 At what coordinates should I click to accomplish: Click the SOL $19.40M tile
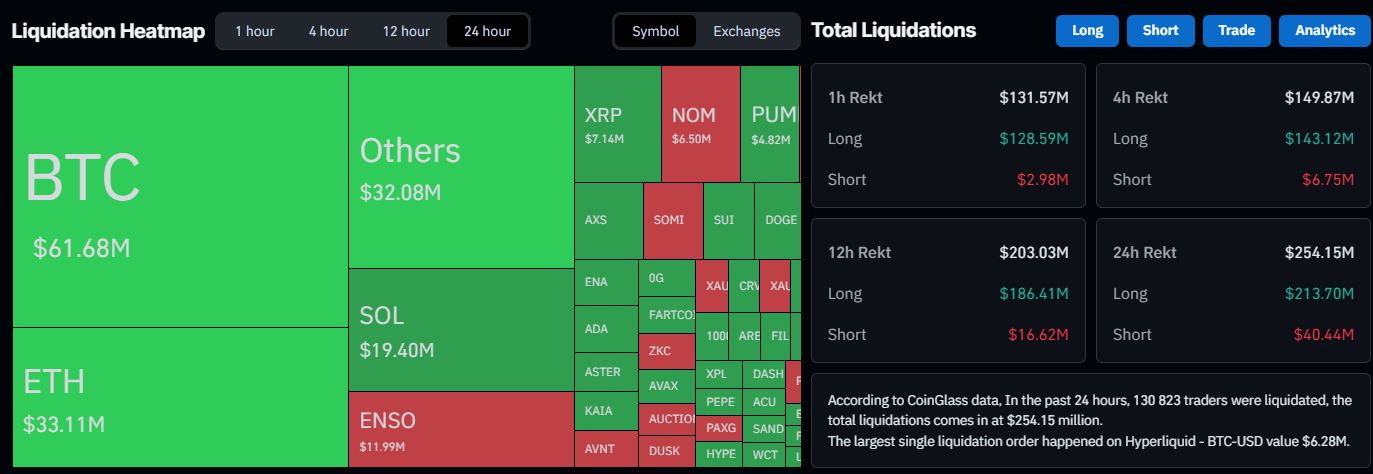[x=460, y=330]
